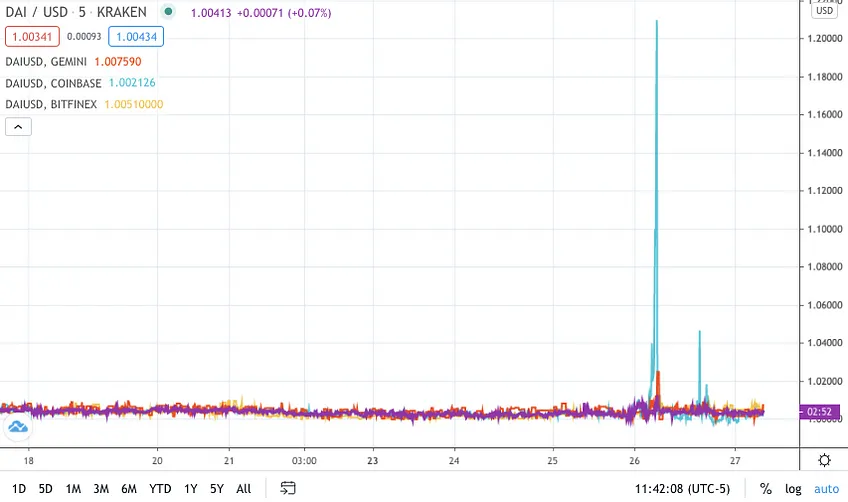Click the green market status dot
The height and width of the screenshot is (502, 848).
point(168,11)
